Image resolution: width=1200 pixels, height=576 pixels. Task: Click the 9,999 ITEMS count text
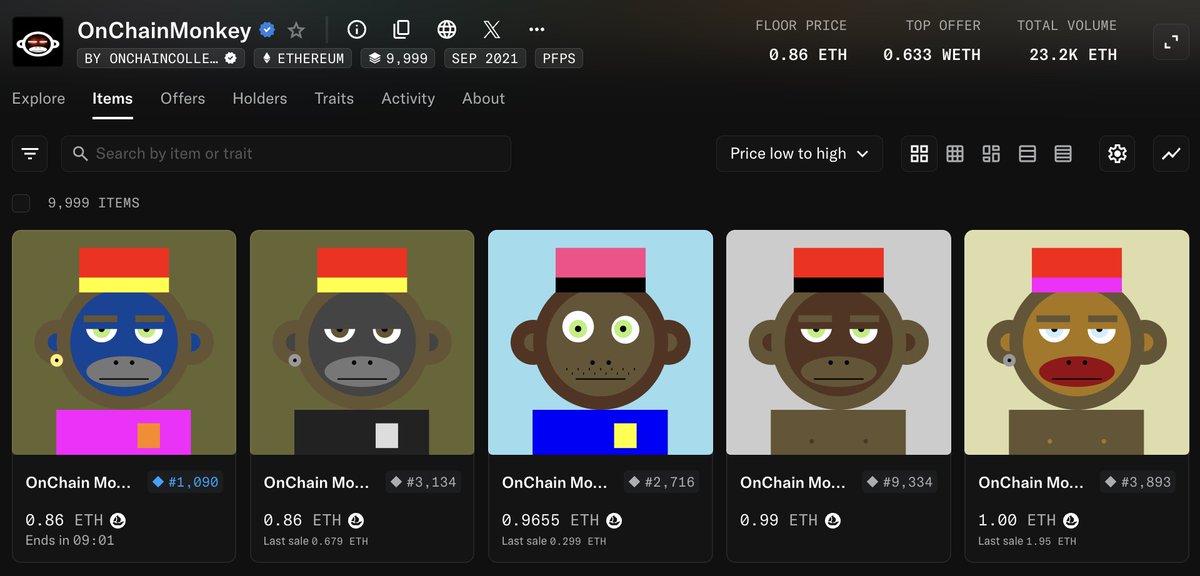tap(94, 203)
